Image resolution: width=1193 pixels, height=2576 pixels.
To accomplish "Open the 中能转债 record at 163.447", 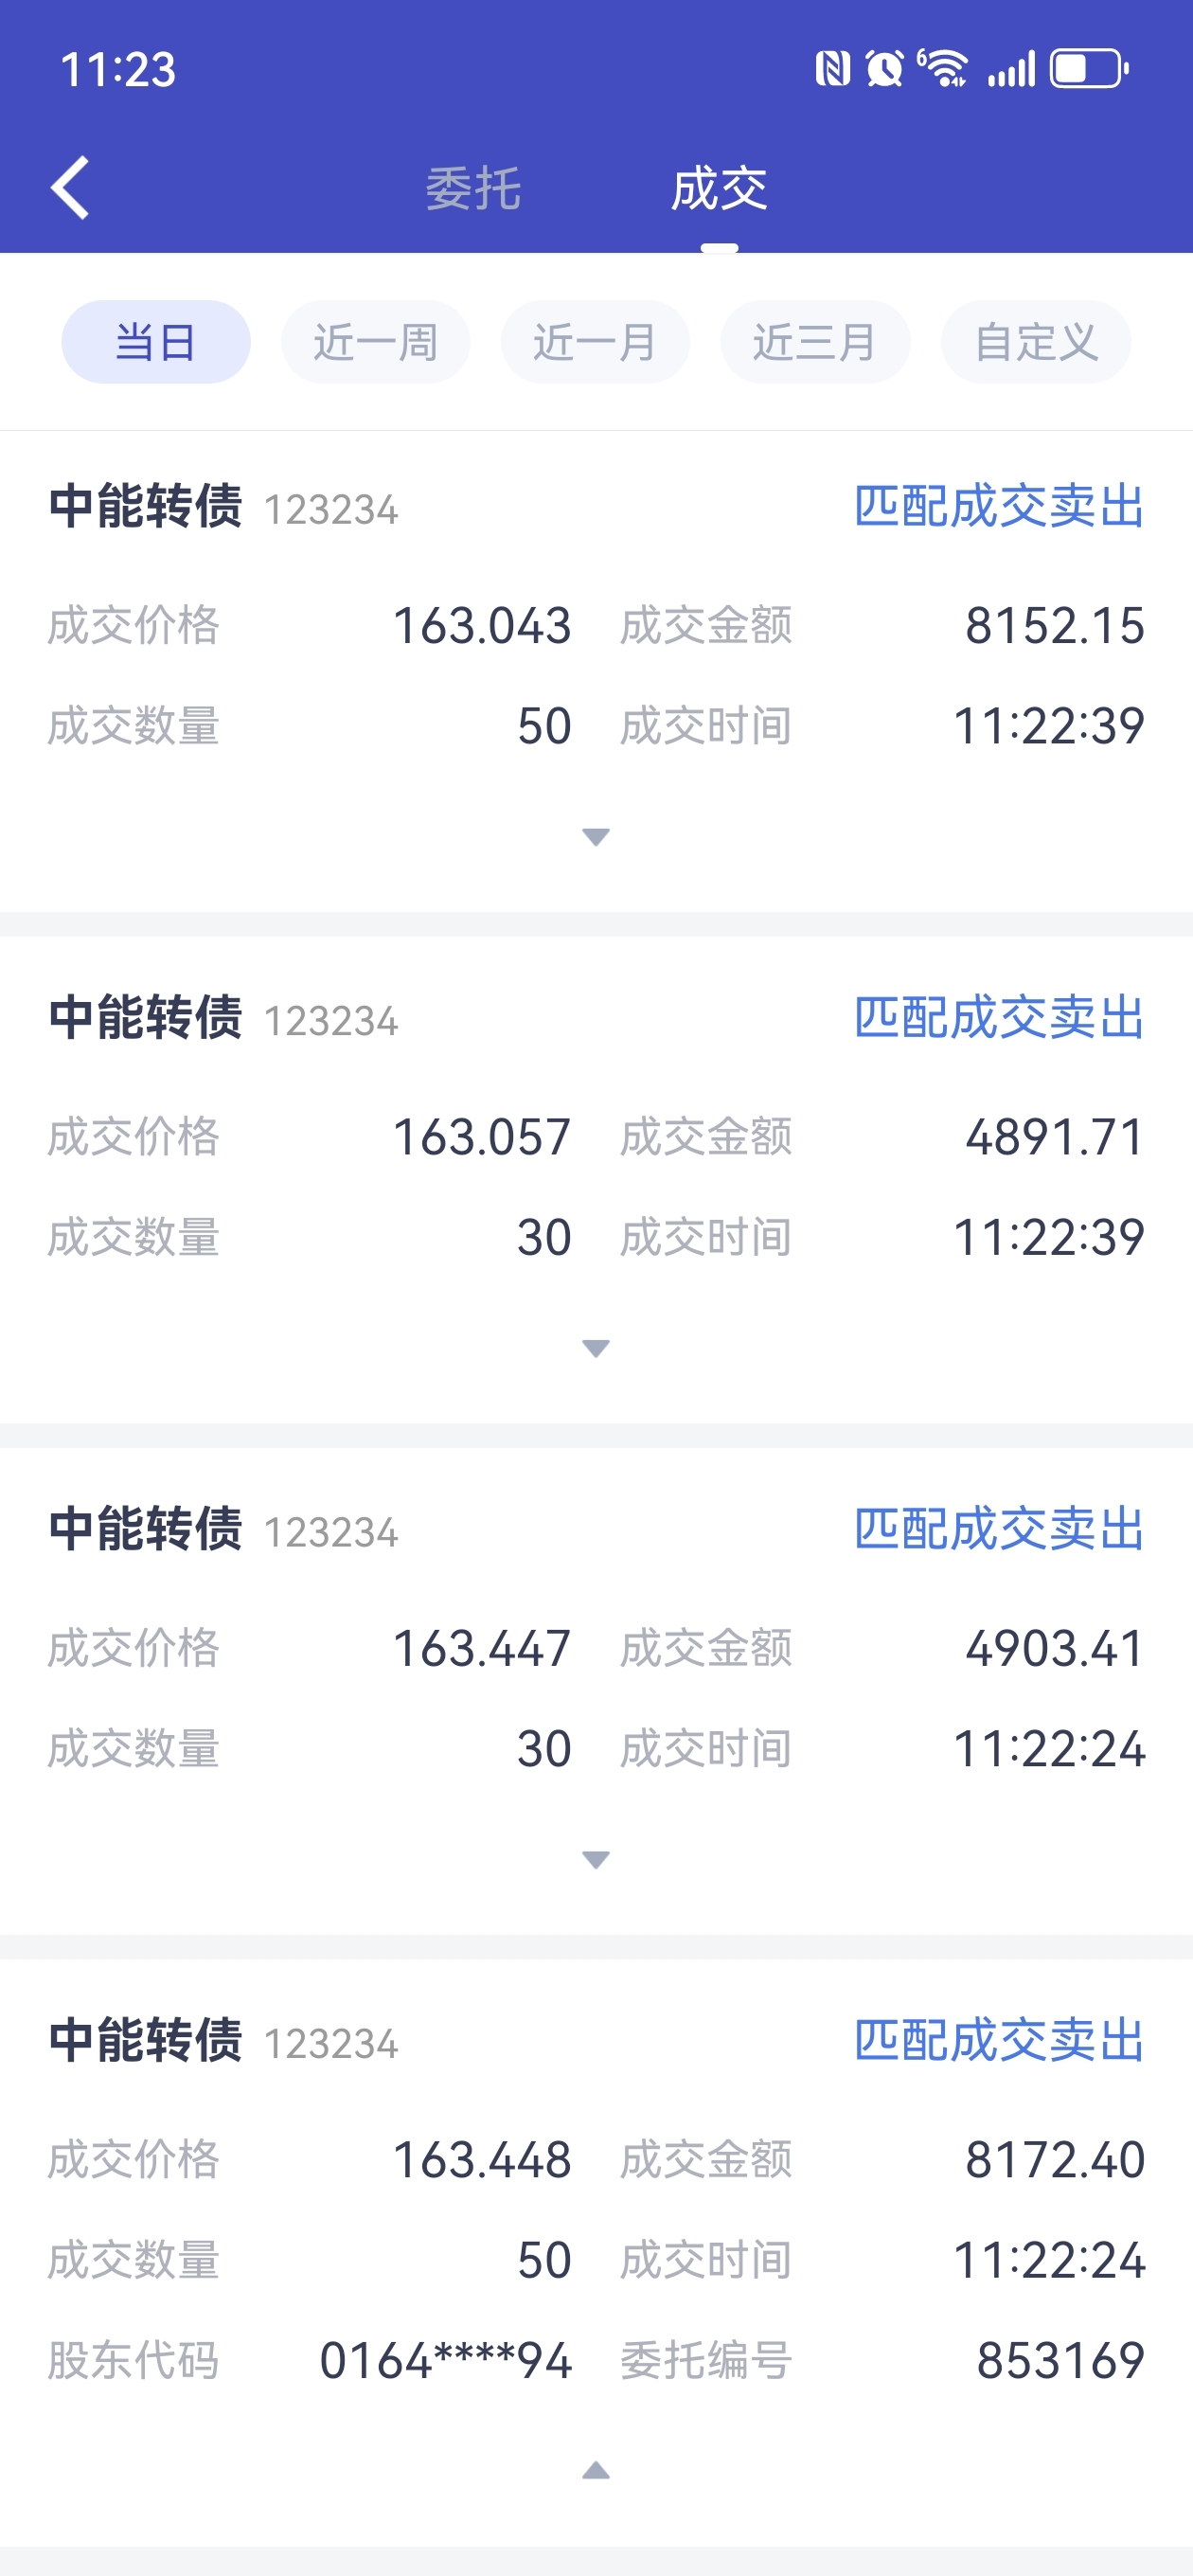I will [x=596, y=1690].
